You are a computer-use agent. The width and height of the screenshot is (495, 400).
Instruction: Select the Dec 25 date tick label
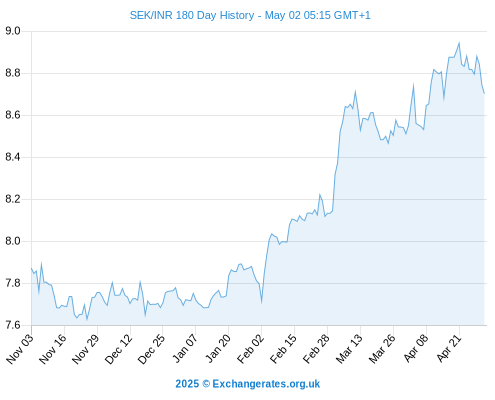152,348
